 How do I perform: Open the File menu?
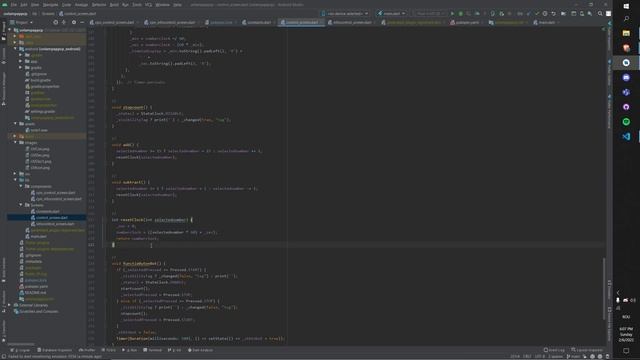click(14, 4)
